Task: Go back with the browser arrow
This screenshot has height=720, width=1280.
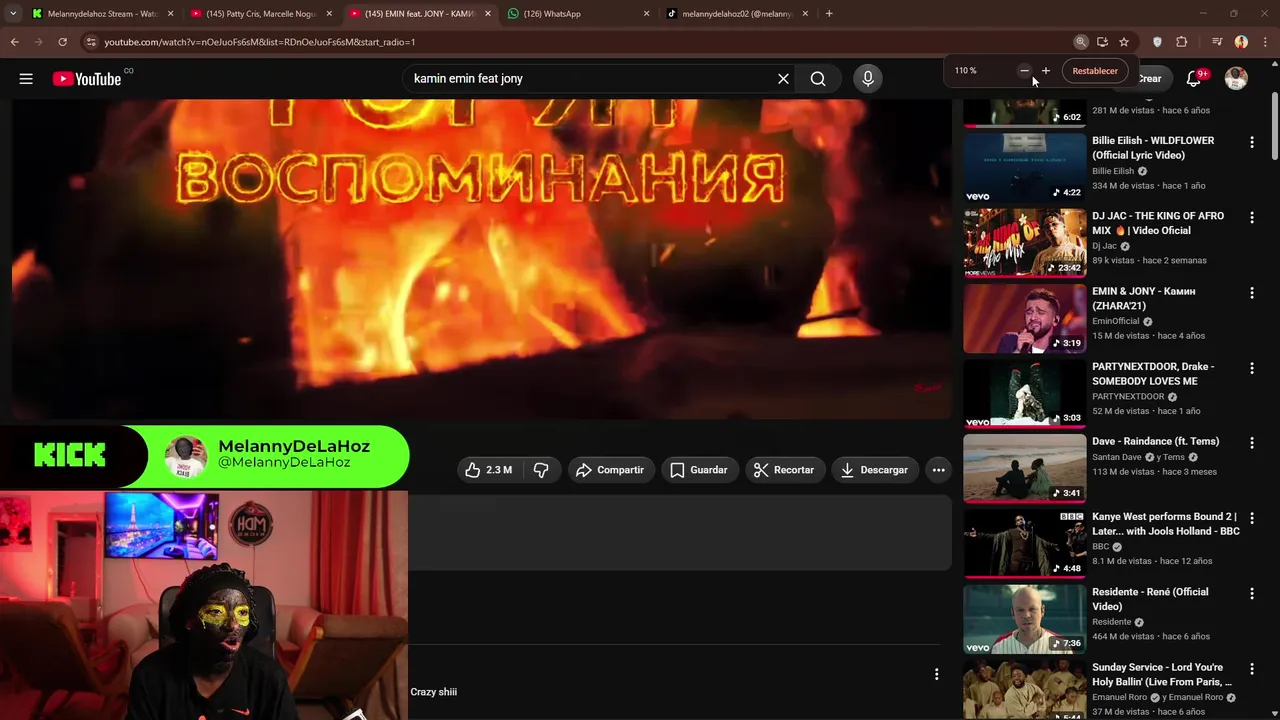Action: (15, 42)
